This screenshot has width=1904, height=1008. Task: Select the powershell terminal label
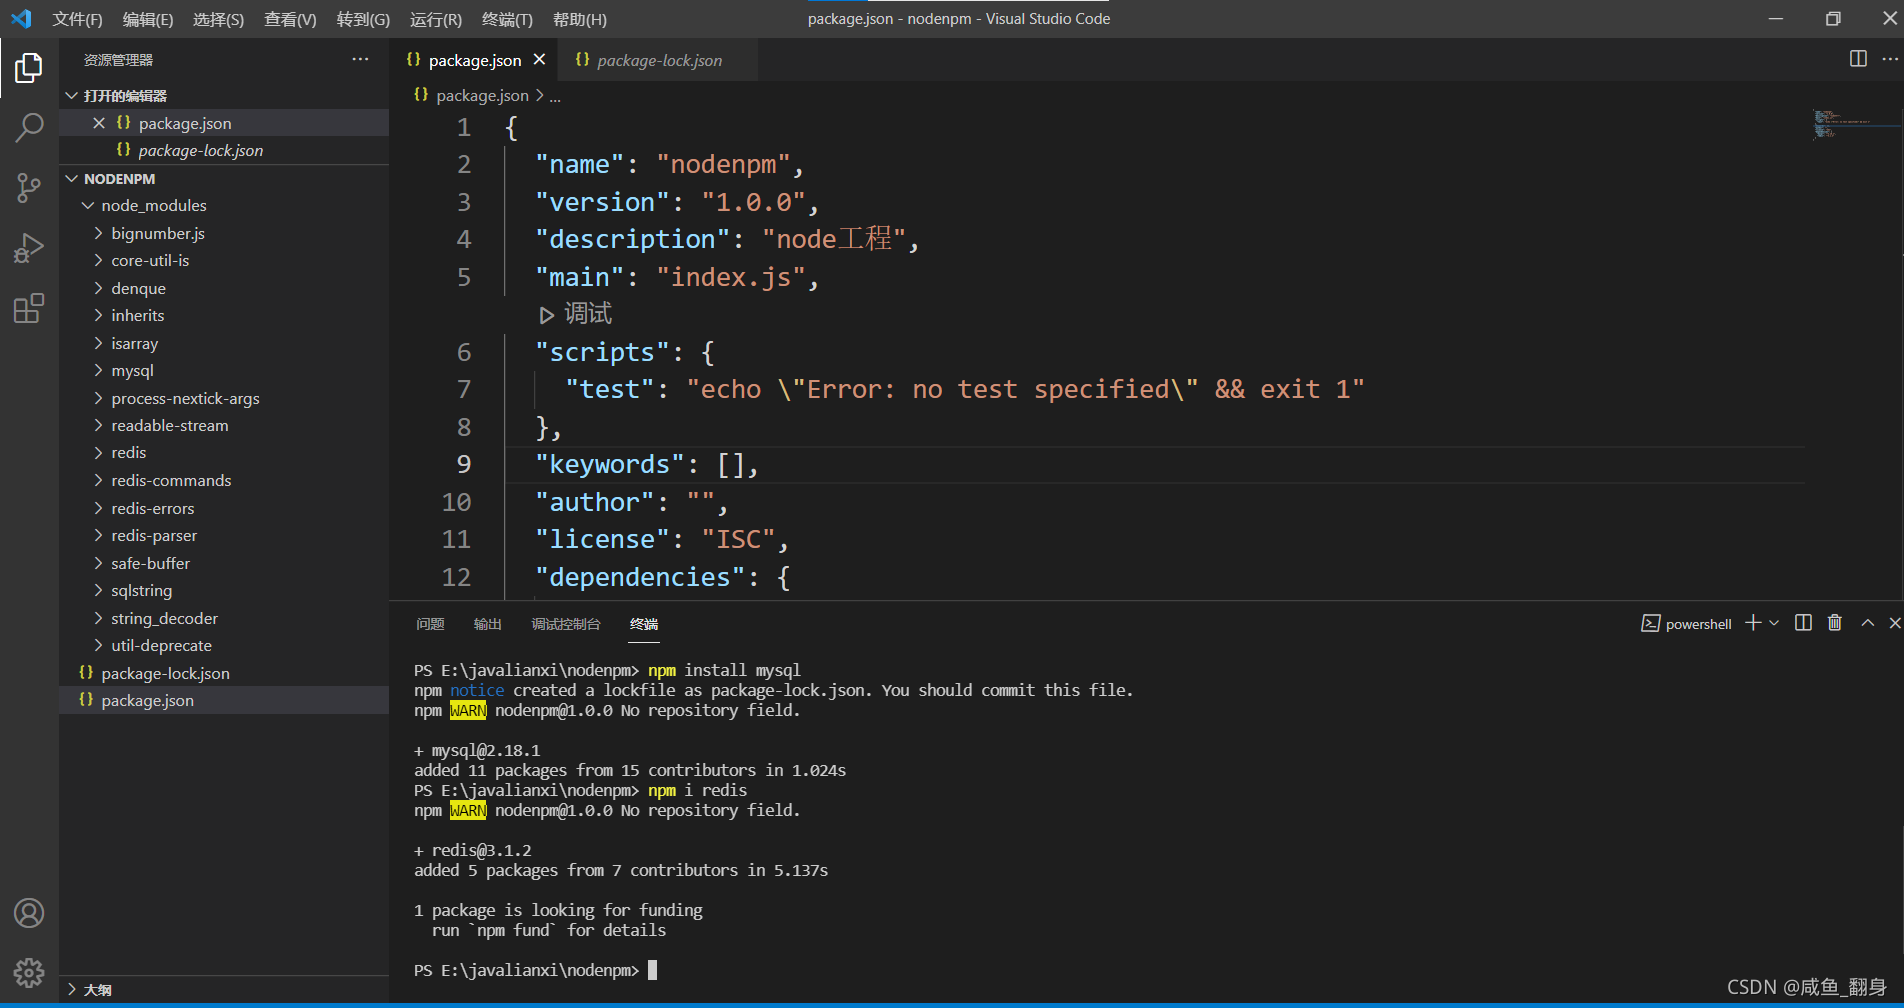coord(1686,624)
